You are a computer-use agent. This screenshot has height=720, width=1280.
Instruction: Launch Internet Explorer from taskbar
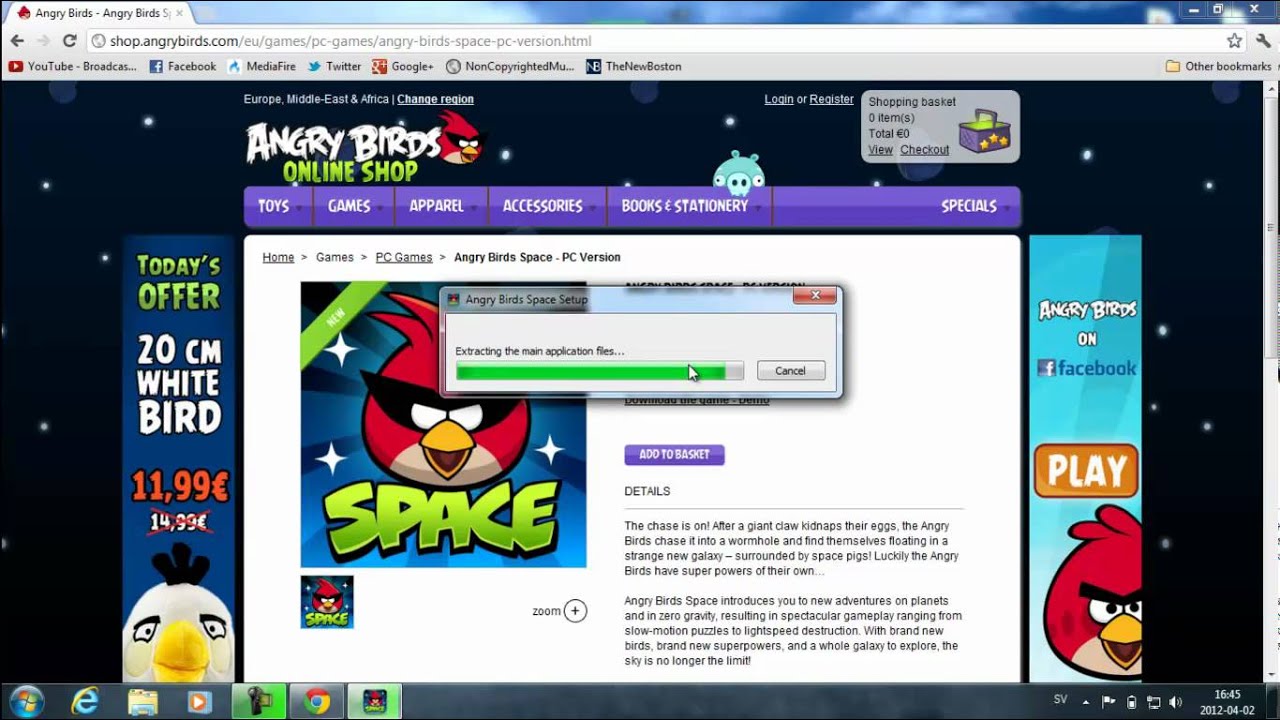pos(85,701)
